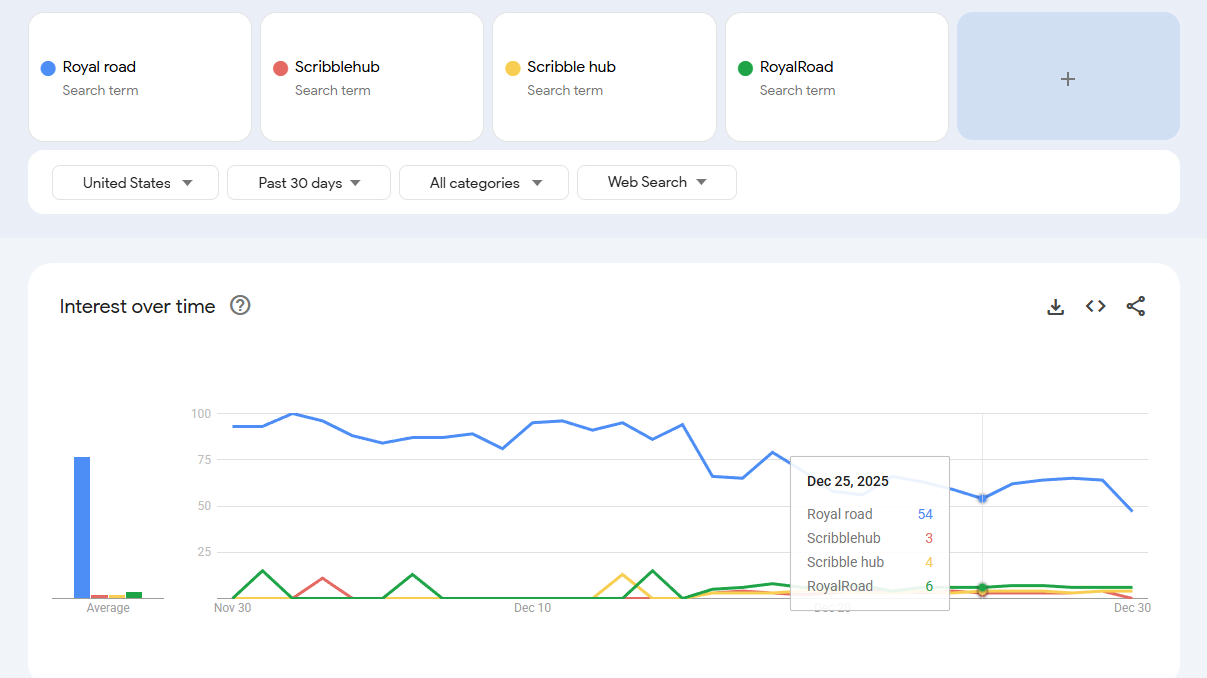Click the Dec 25 data point on blue line
1207x678 pixels.
[982, 498]
